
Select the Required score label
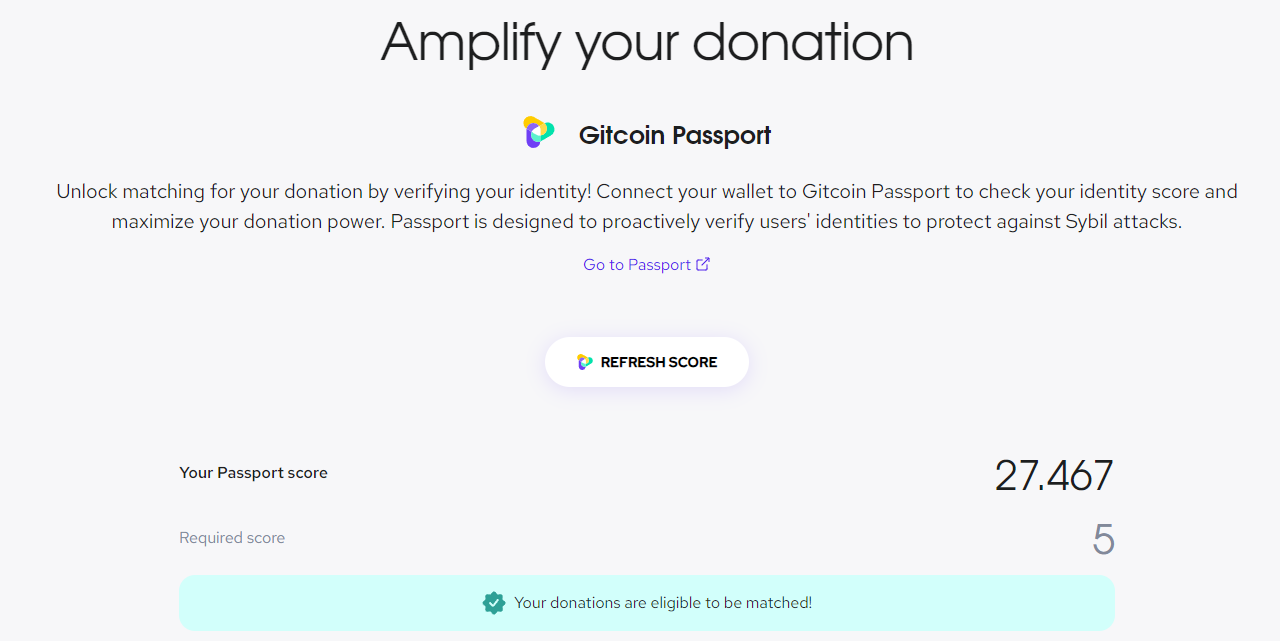pyautogui.click(x=232, y=538)
